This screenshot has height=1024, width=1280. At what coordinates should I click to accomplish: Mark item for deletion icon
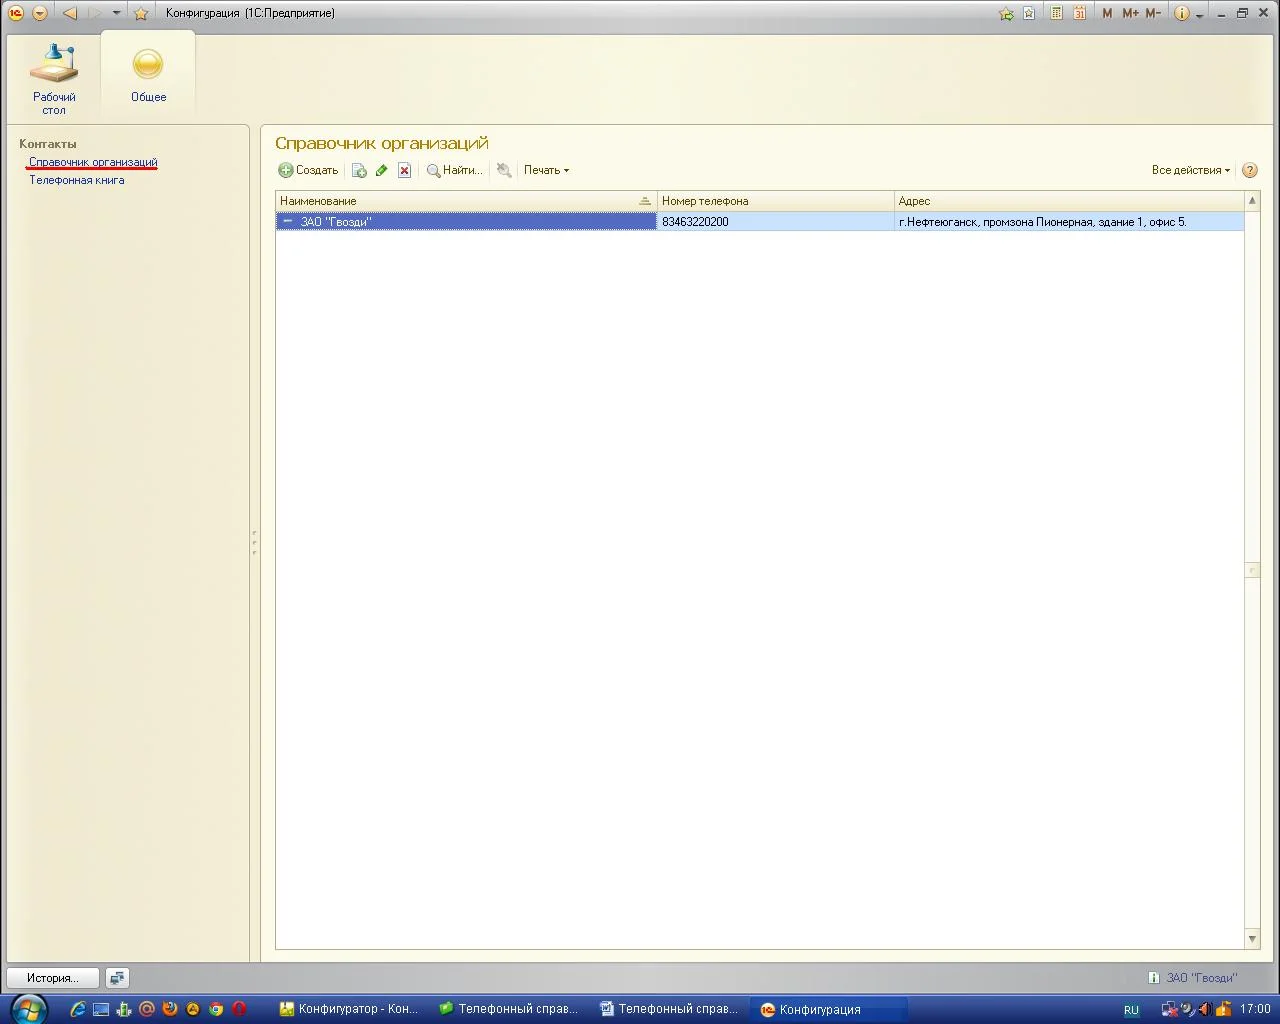(x=404, y=171)
